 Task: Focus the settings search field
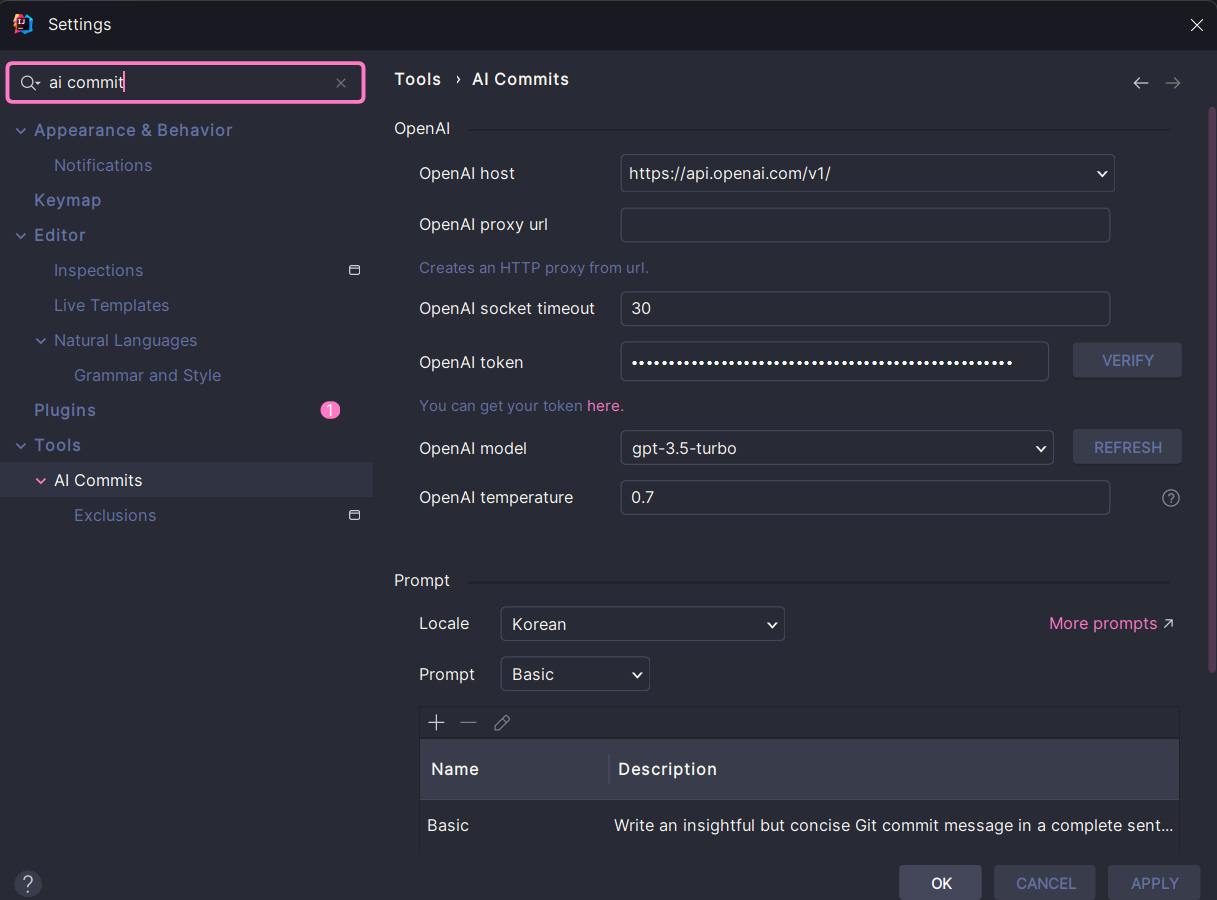[185, 82]
